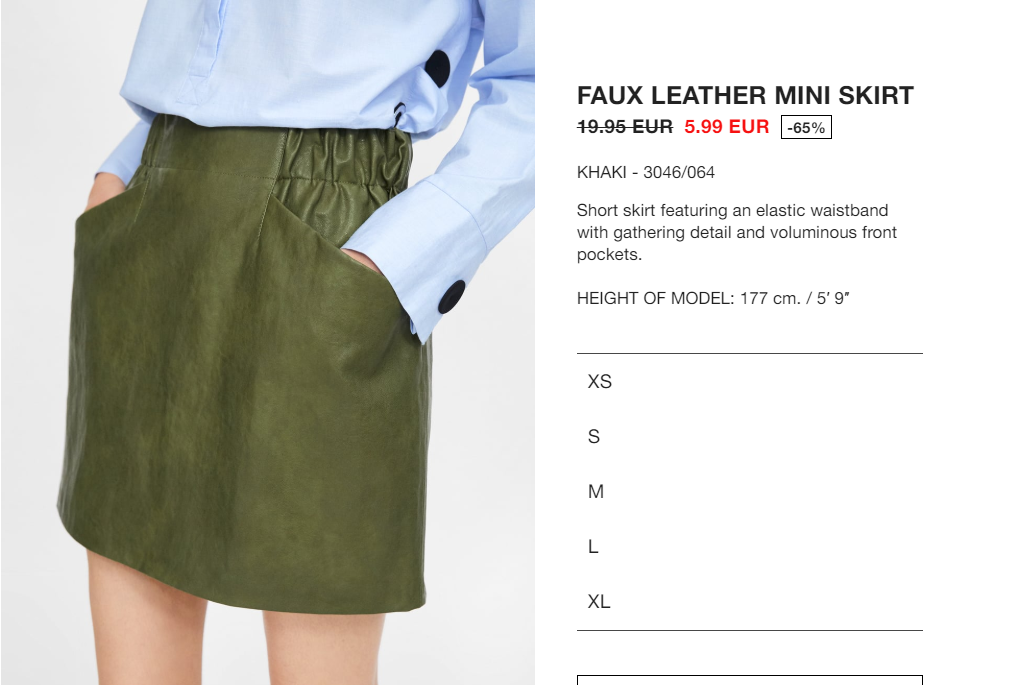Click the outlined button below the sizes

point(750,680)
